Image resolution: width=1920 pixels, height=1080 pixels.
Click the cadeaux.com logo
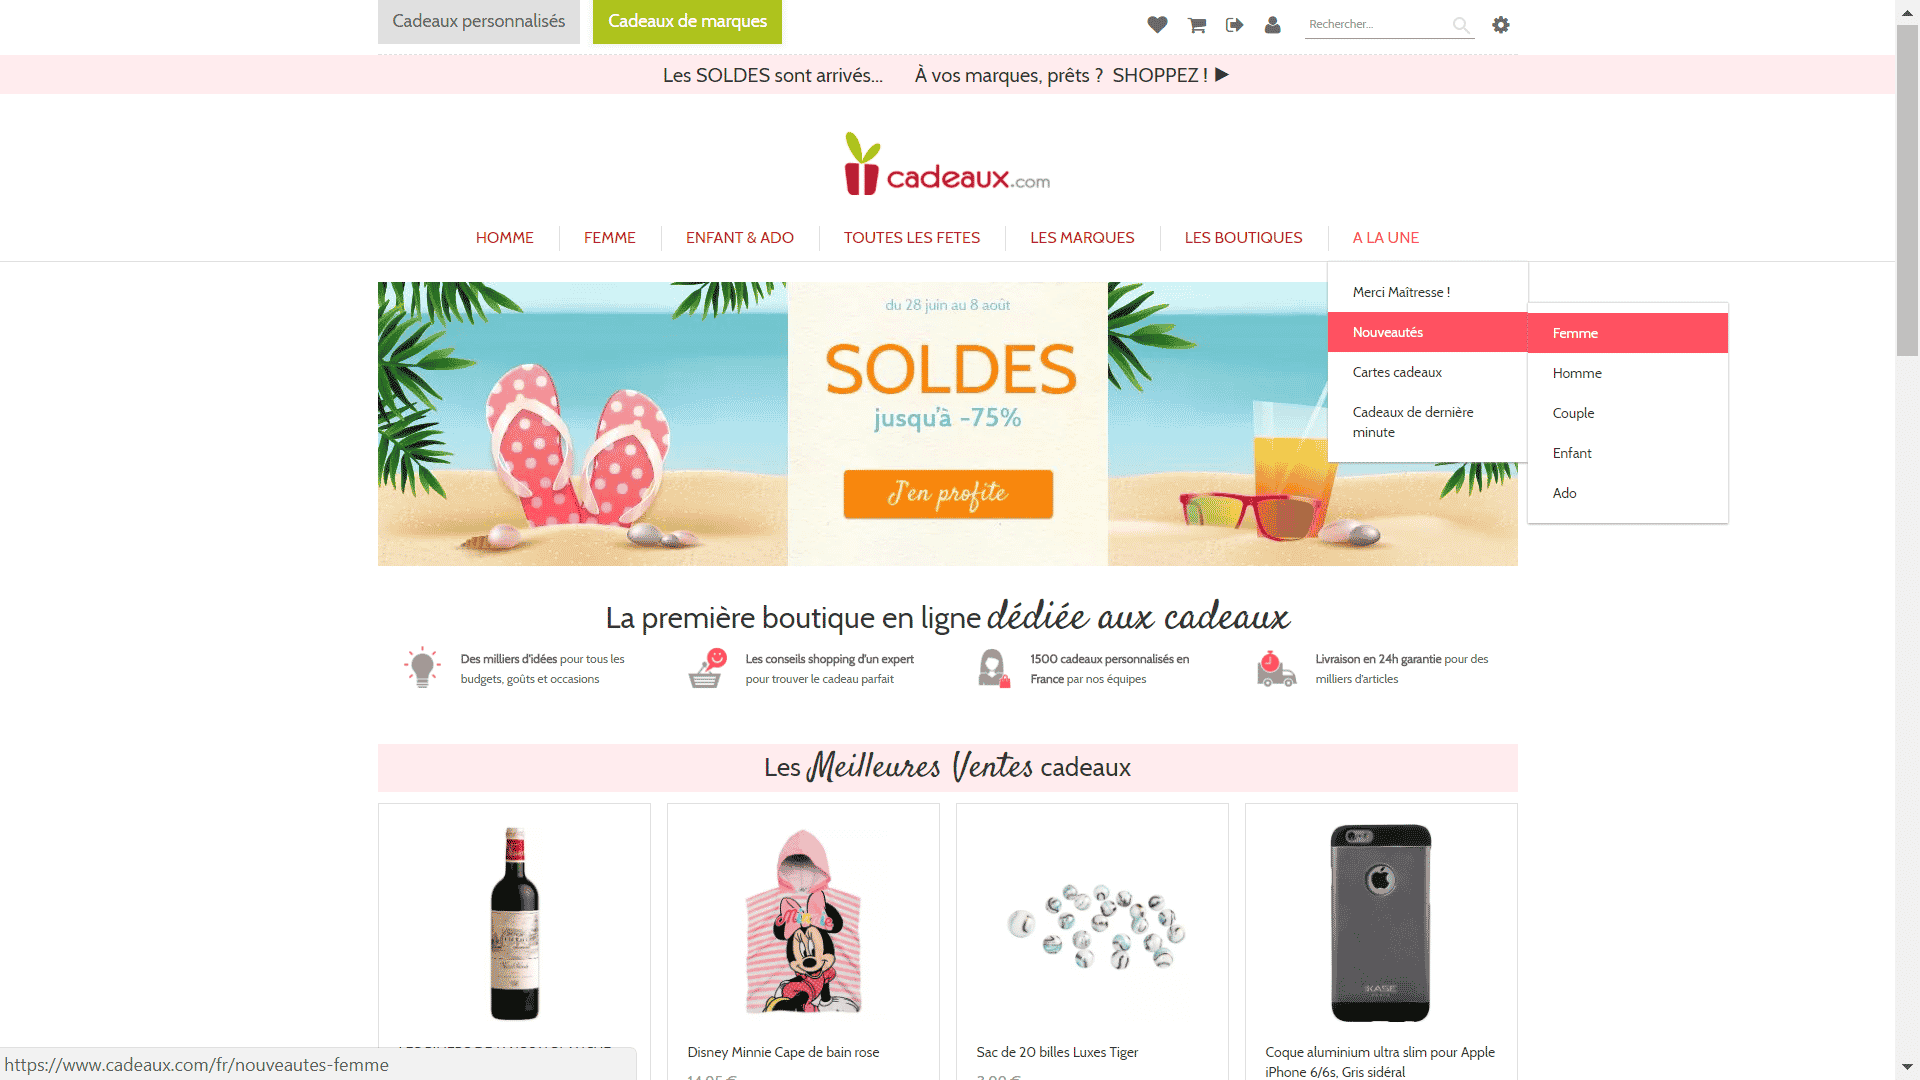[x=947, y=165]
